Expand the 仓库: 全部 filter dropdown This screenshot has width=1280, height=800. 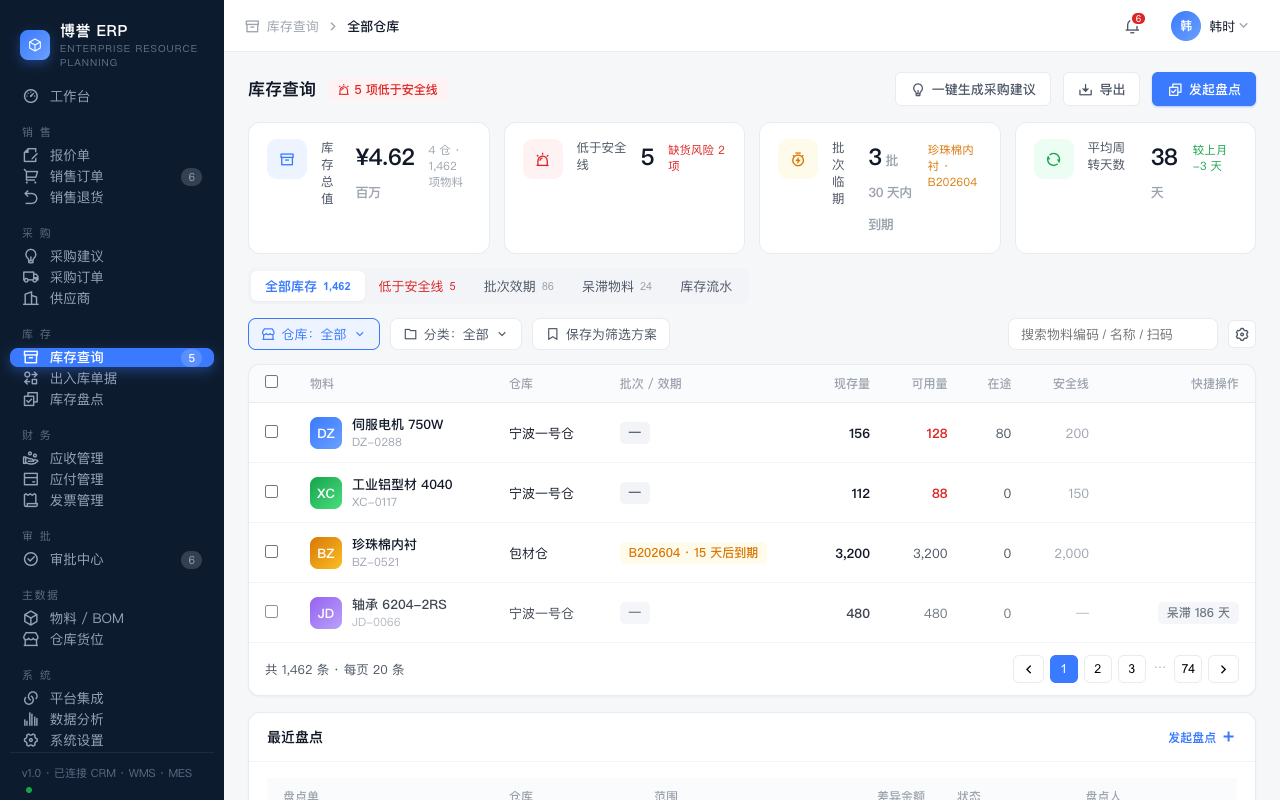314,334
